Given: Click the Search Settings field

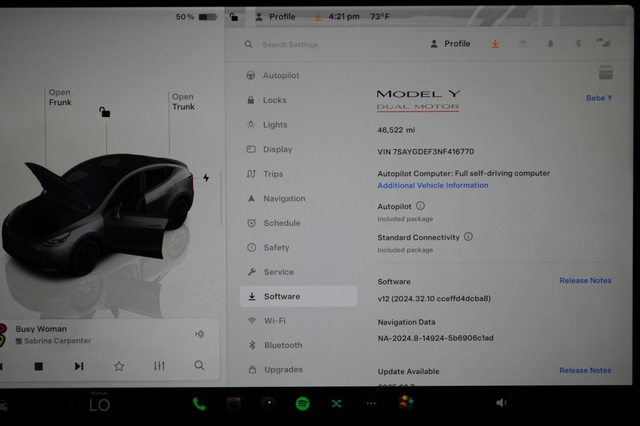Looking at the screenshot, I should click(x=290, y=44).
